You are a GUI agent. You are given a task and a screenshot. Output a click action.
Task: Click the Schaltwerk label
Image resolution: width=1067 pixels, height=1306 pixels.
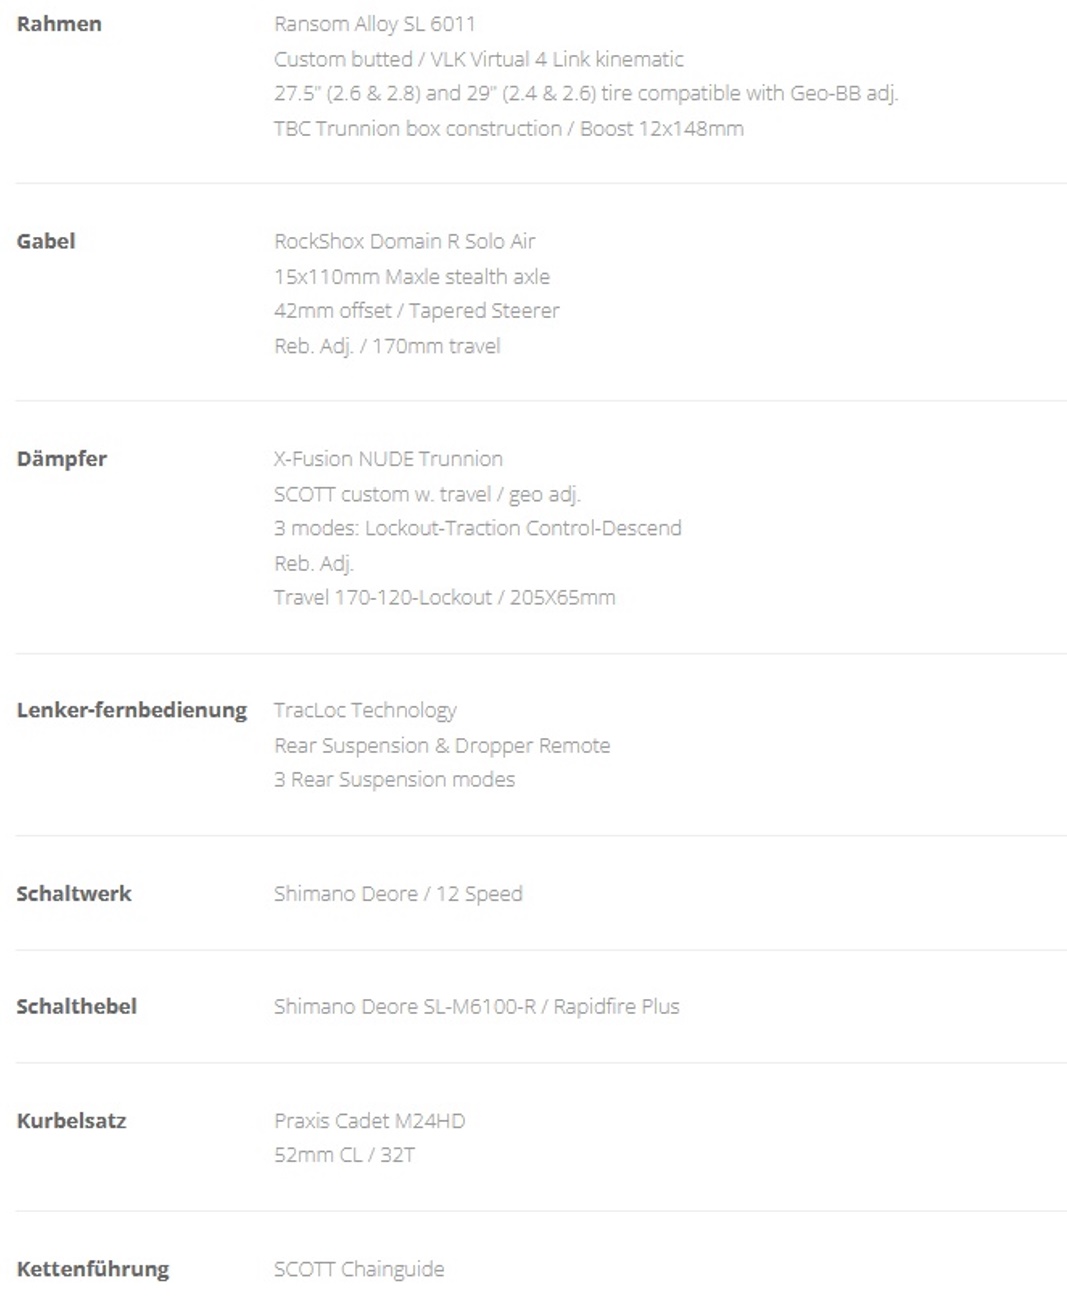tap(74, 894)
